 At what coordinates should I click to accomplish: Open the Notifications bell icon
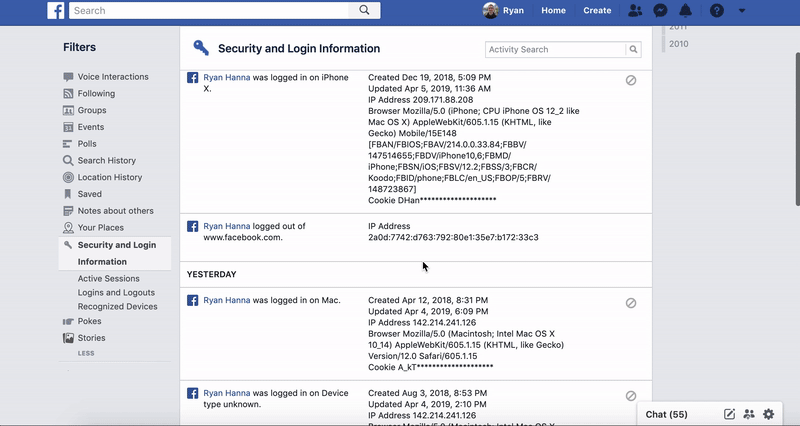[x=685, y=10]
